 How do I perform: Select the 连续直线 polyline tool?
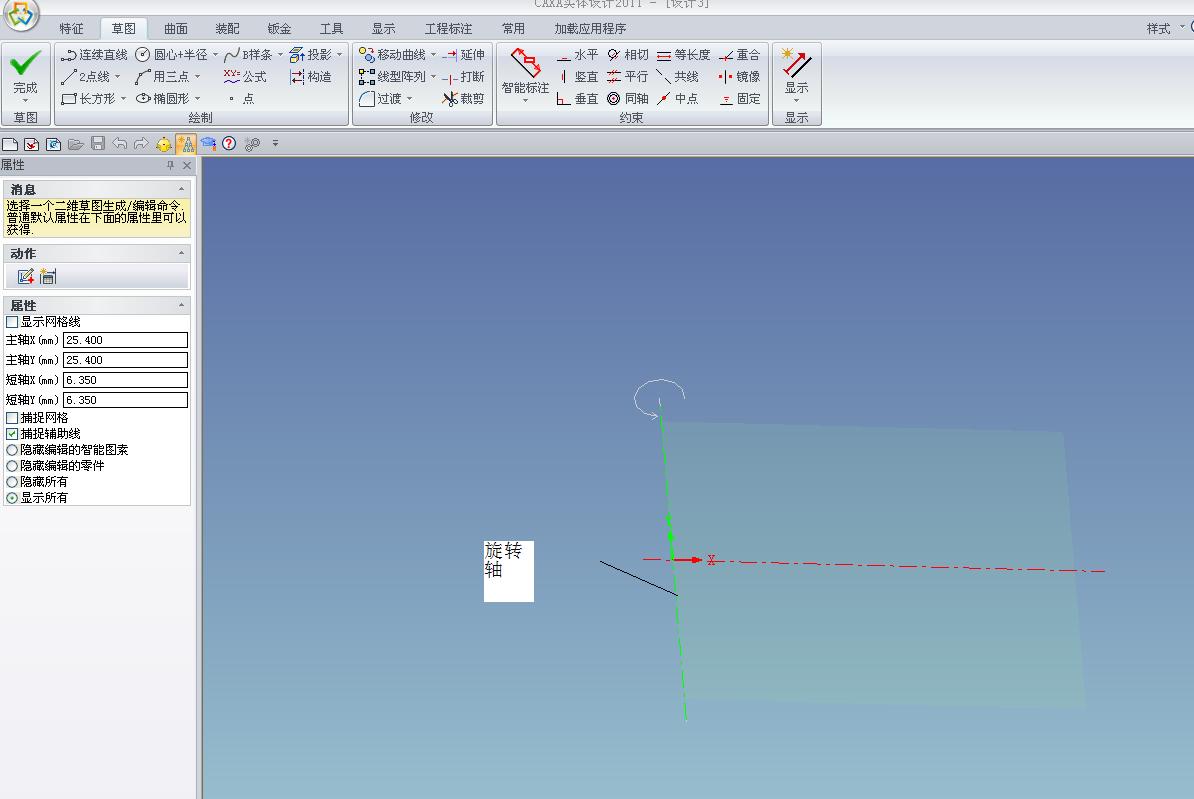tap(94, 55)
